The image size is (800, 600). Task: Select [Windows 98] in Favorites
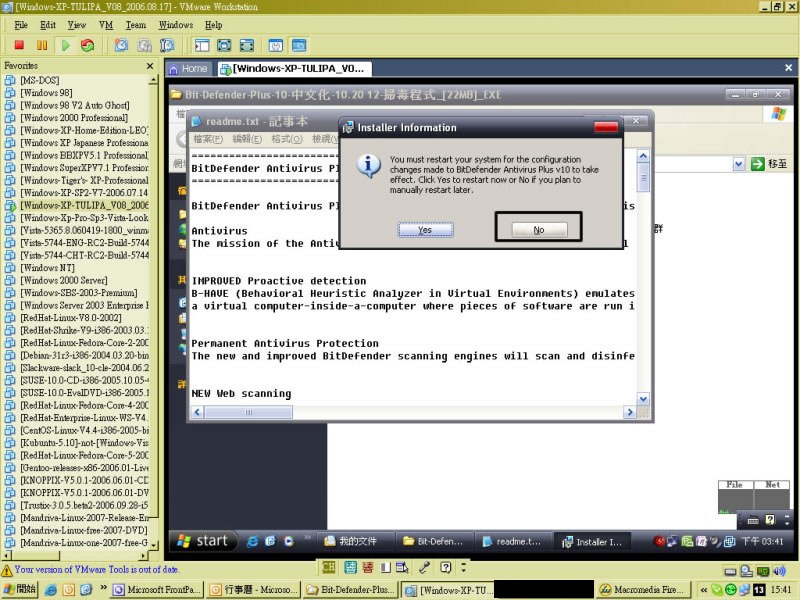pos(46,92)
